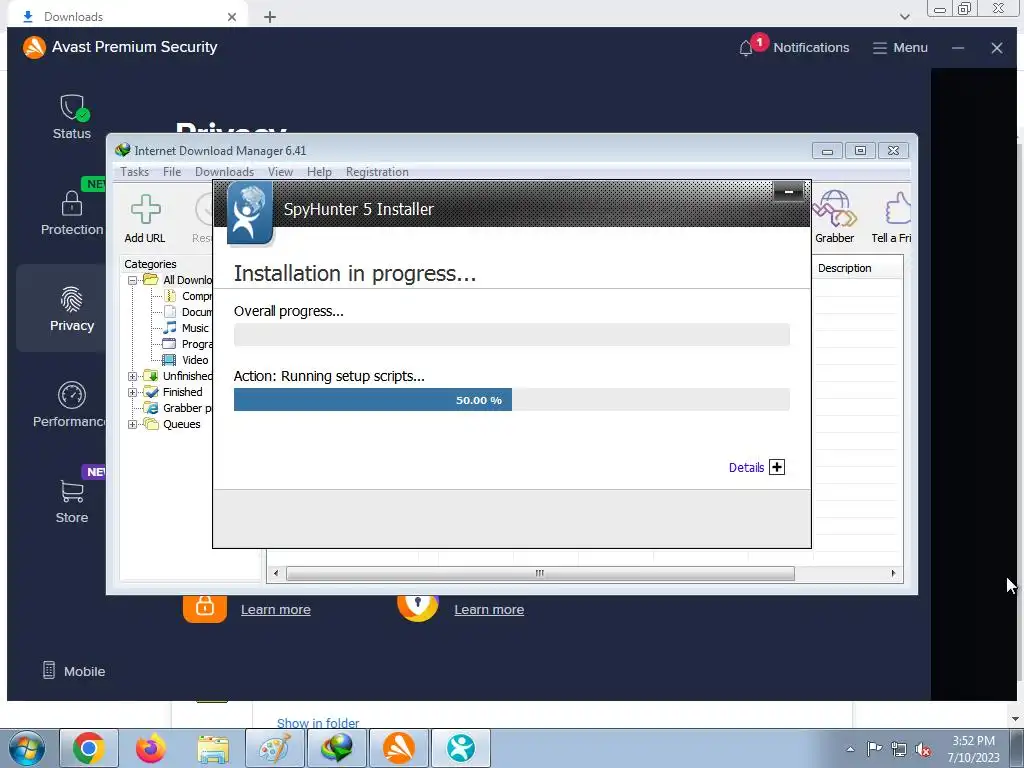Open the Avast Store cart section
The width and height of the screenshot is (1024, 768).
(x=72, y=501)
